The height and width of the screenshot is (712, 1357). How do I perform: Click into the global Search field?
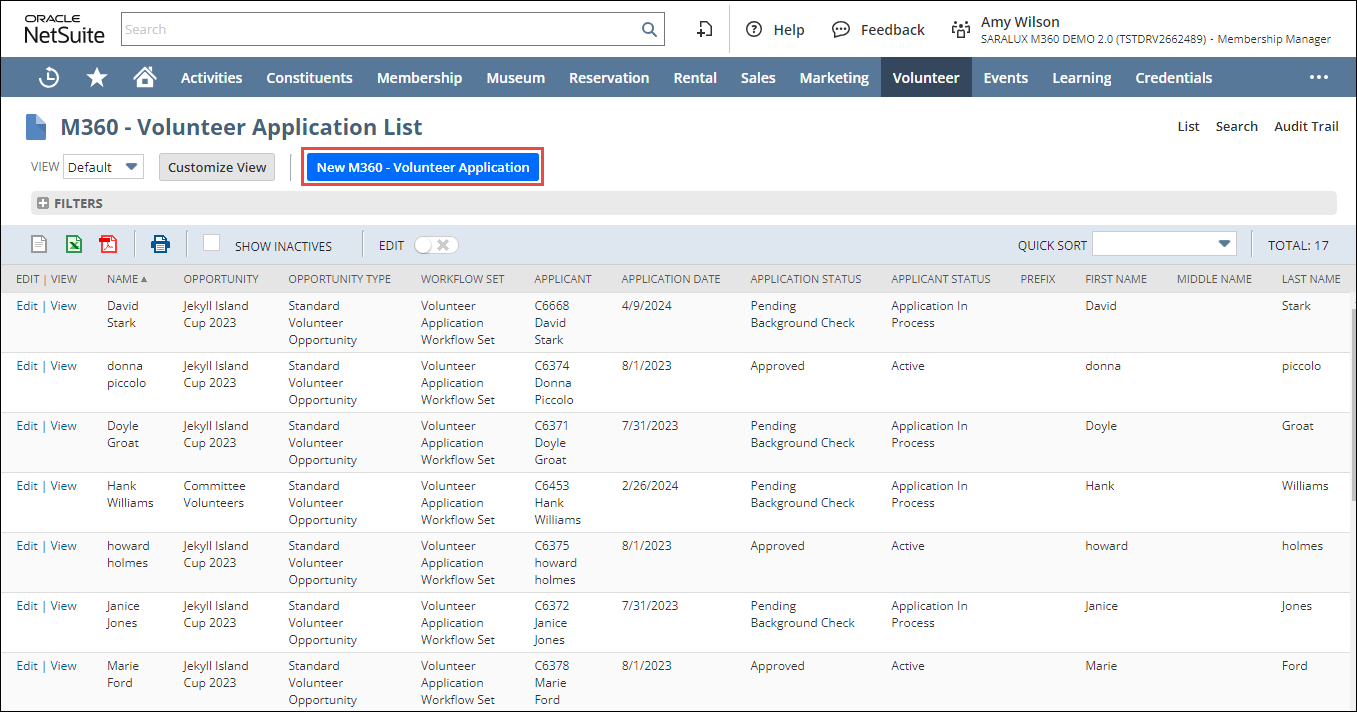point(380,29)
